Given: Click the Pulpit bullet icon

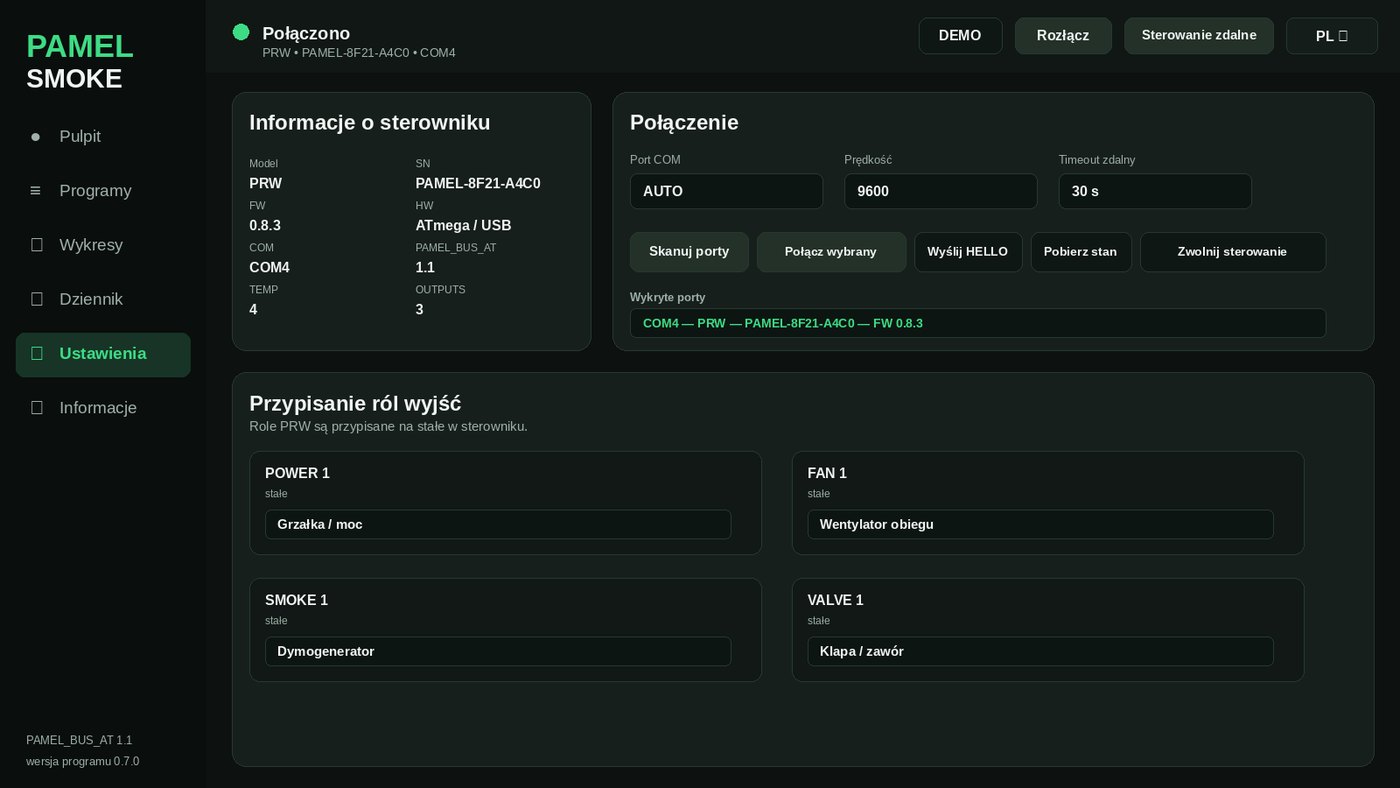Looking at the screenshot, I should 36,137.
